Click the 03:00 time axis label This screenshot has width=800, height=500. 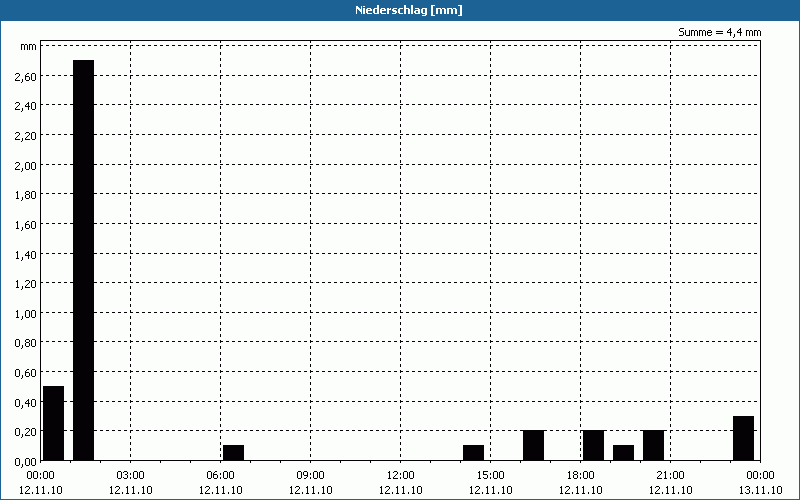[x=131, y=476]
